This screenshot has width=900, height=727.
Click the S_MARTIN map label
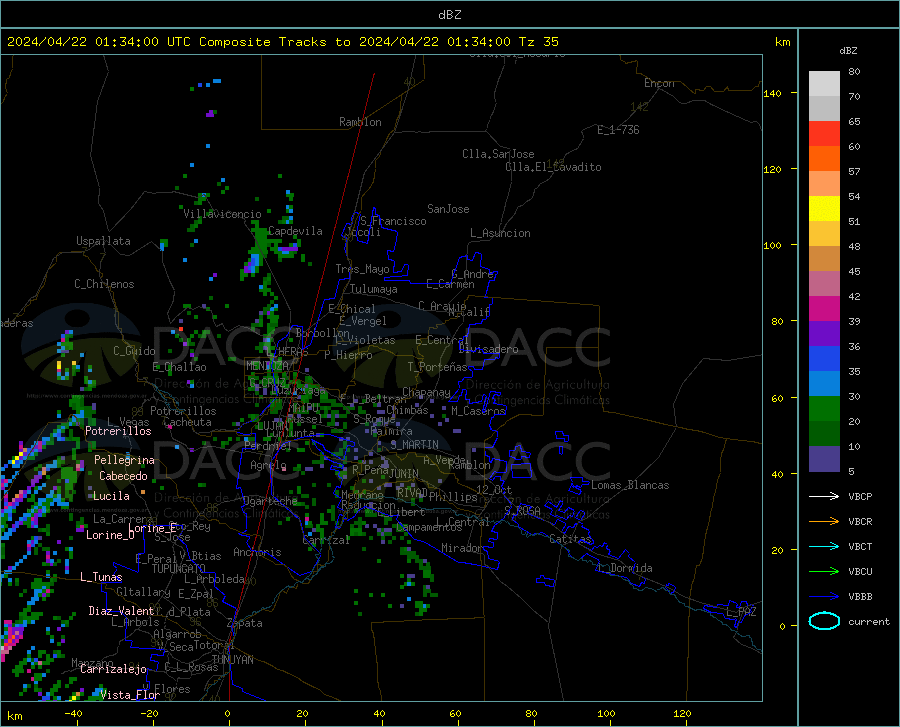pos(414,445)
